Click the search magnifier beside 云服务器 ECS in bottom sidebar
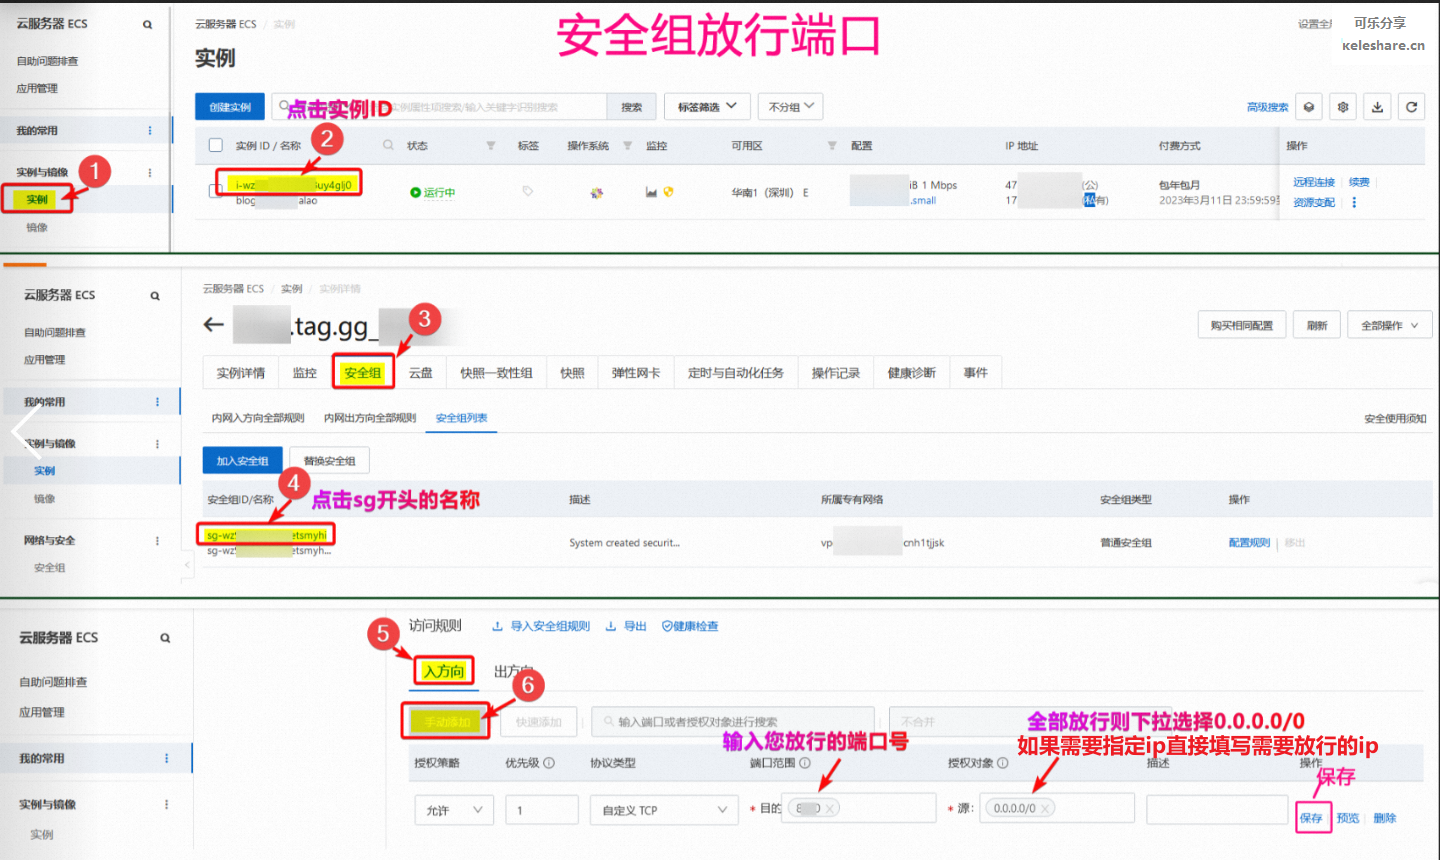This screenshot has height=860, width=1440. tap(165, 638)
